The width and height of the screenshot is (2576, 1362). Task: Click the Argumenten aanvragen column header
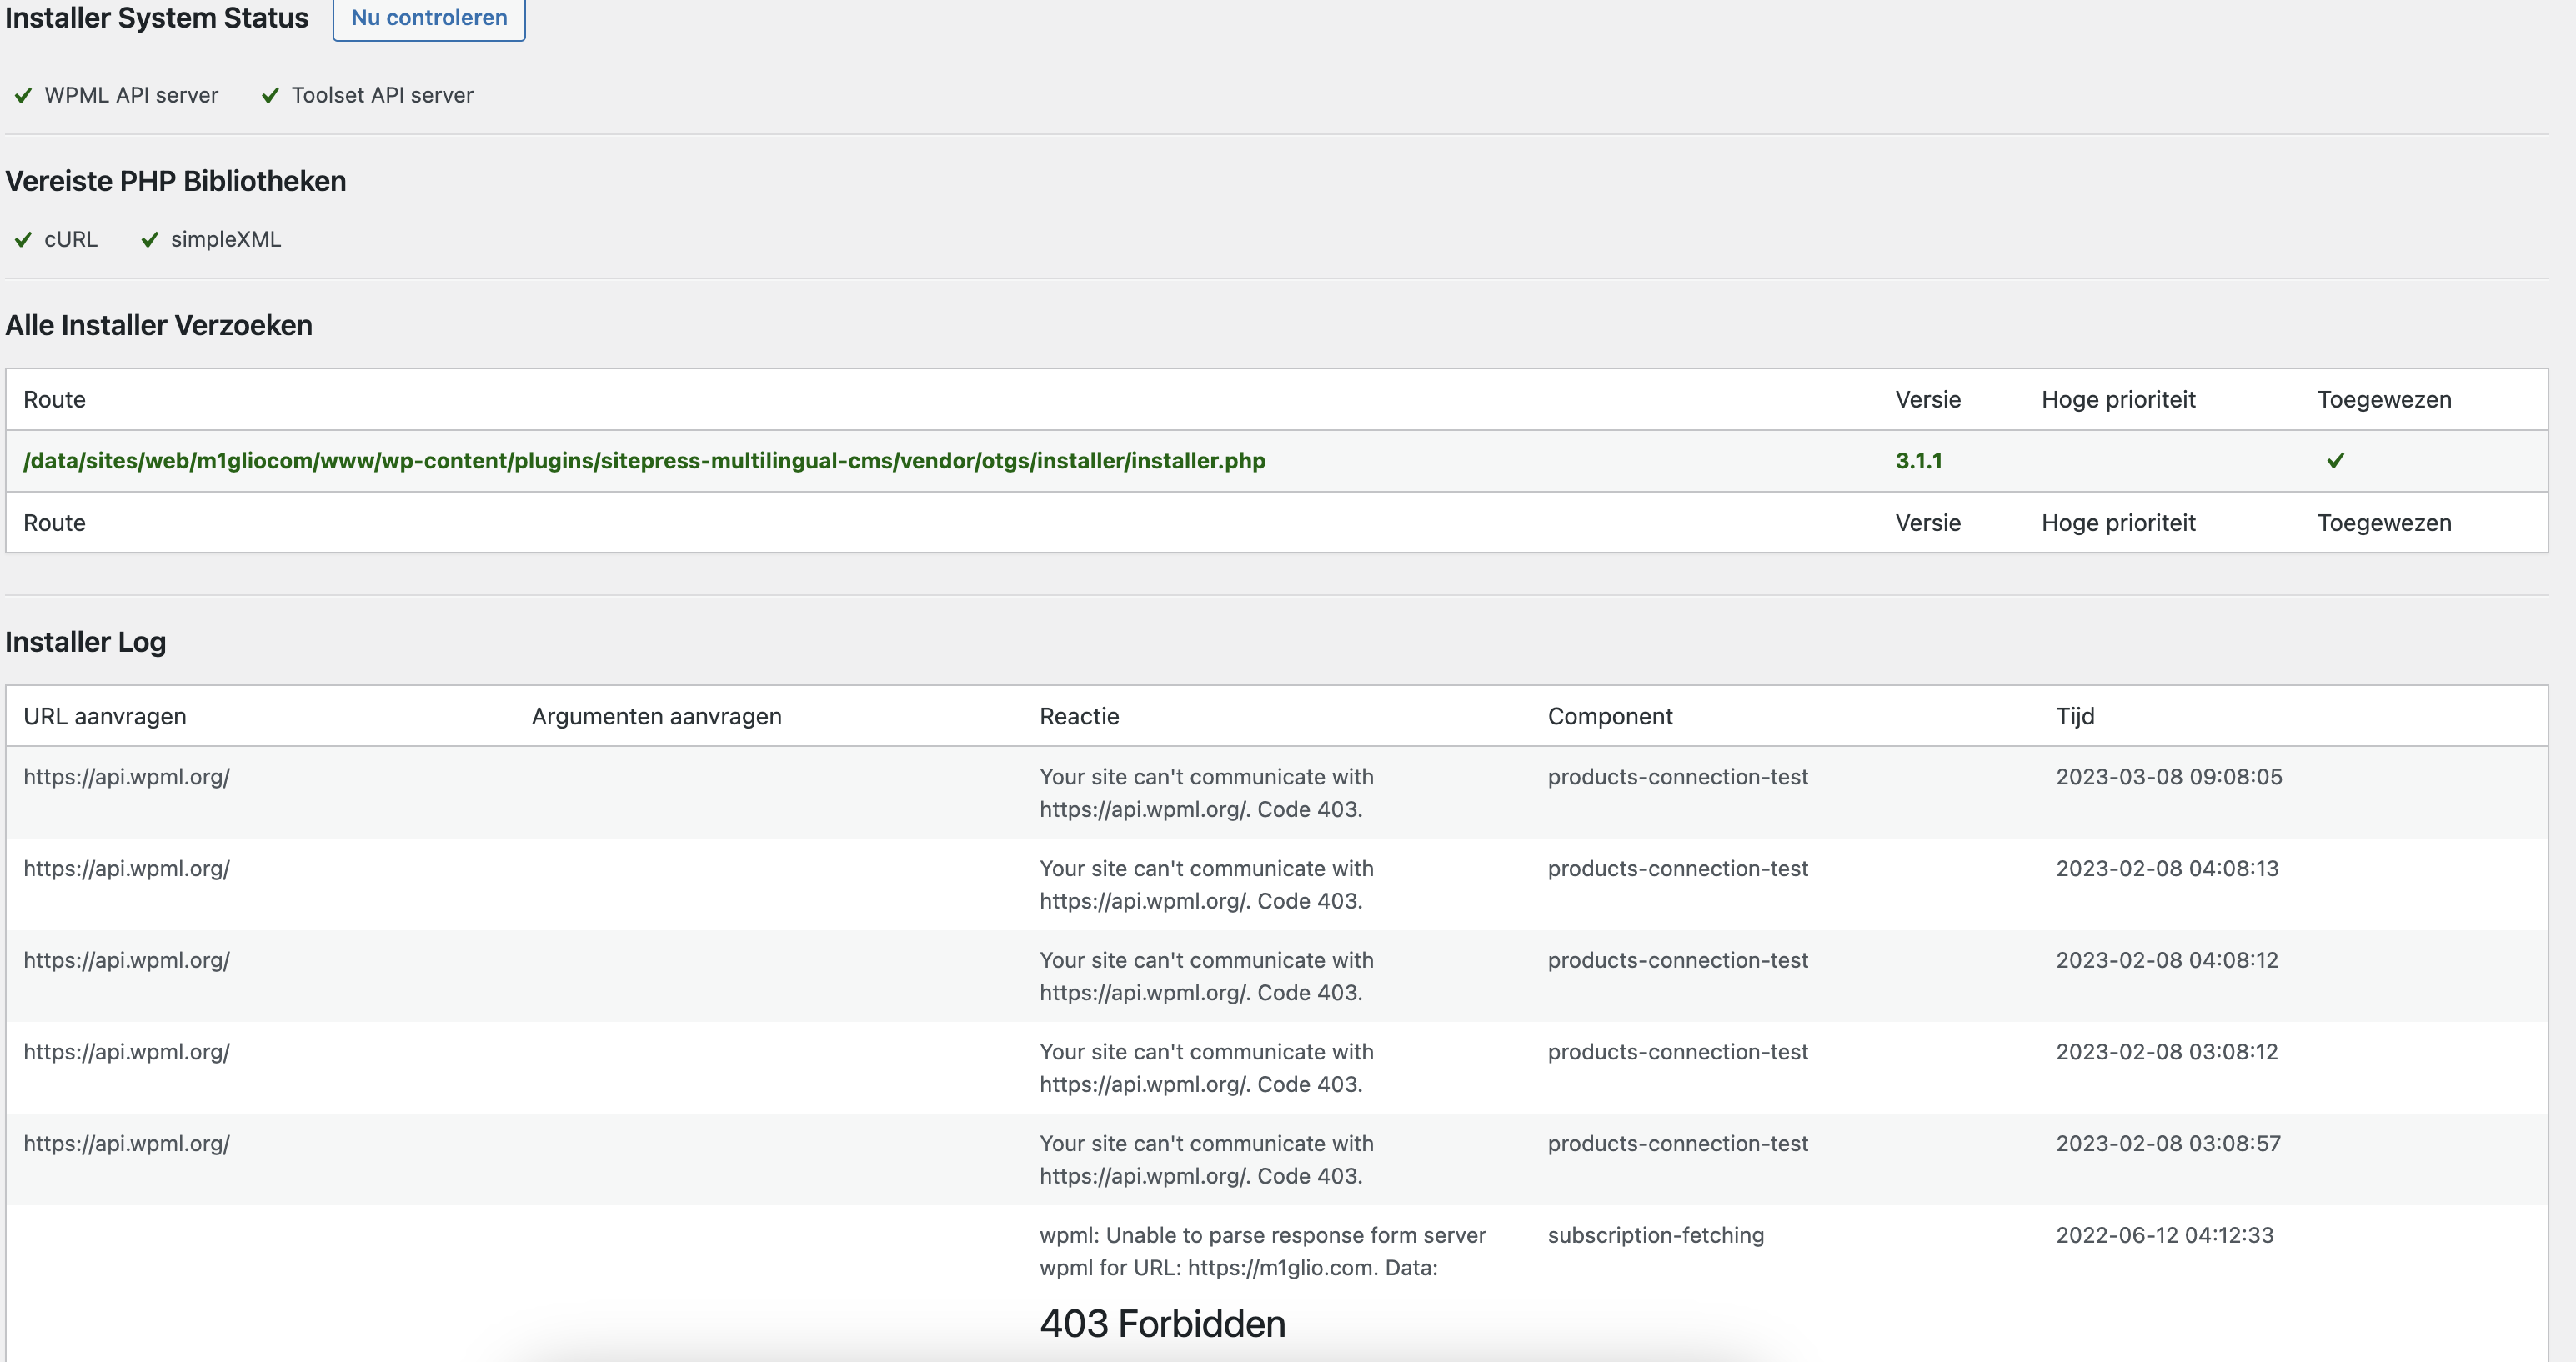656,716
